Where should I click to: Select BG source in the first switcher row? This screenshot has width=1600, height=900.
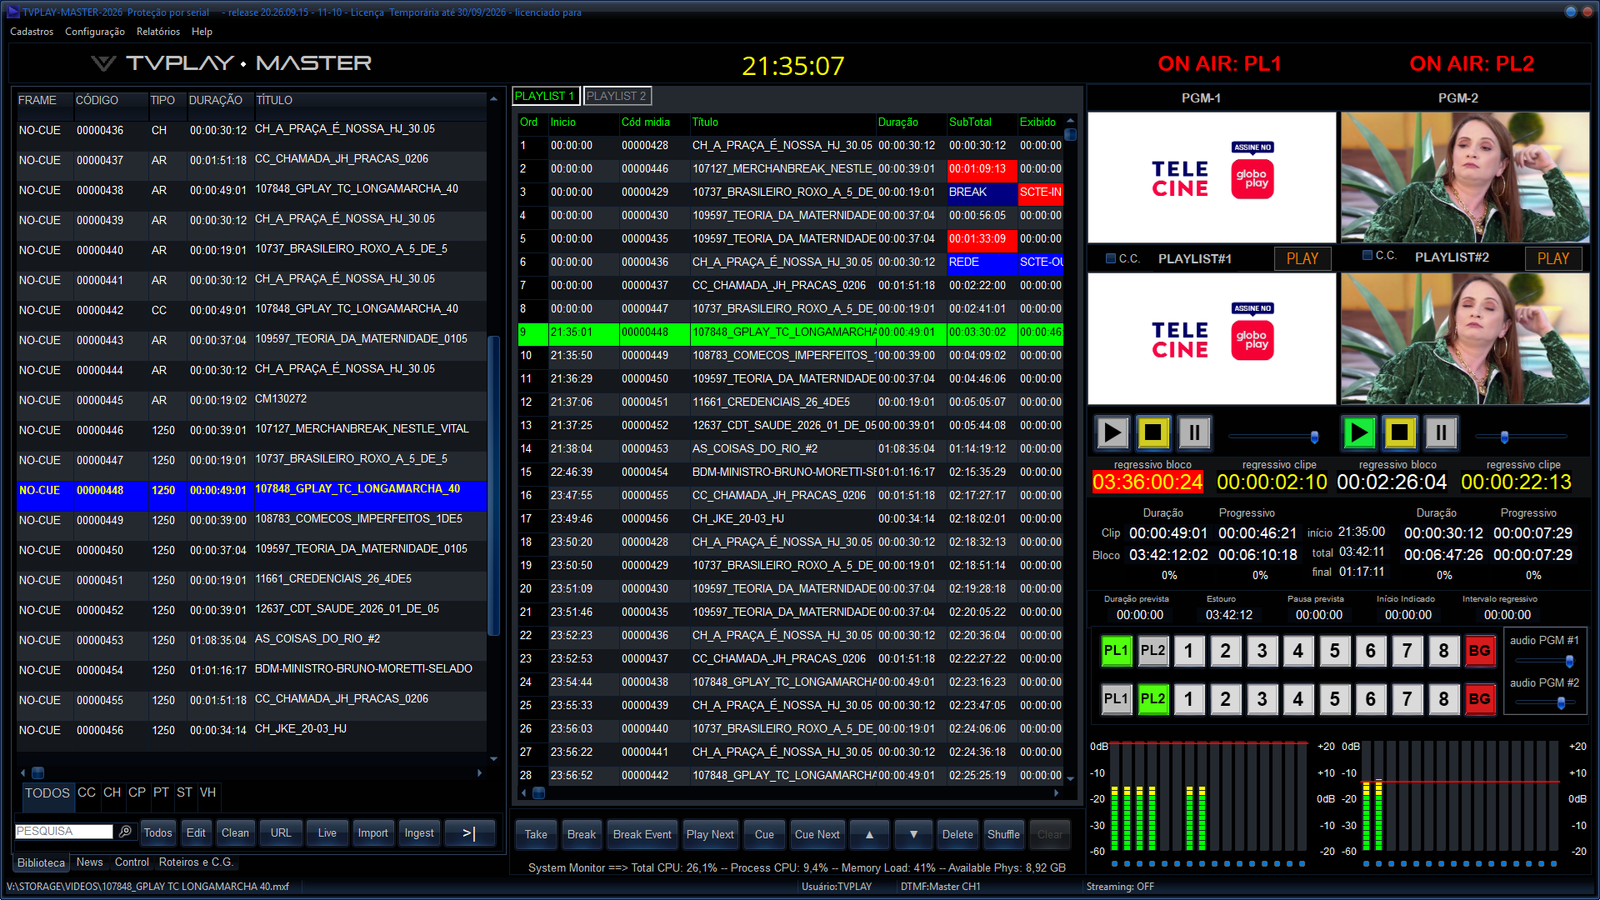1479,651
